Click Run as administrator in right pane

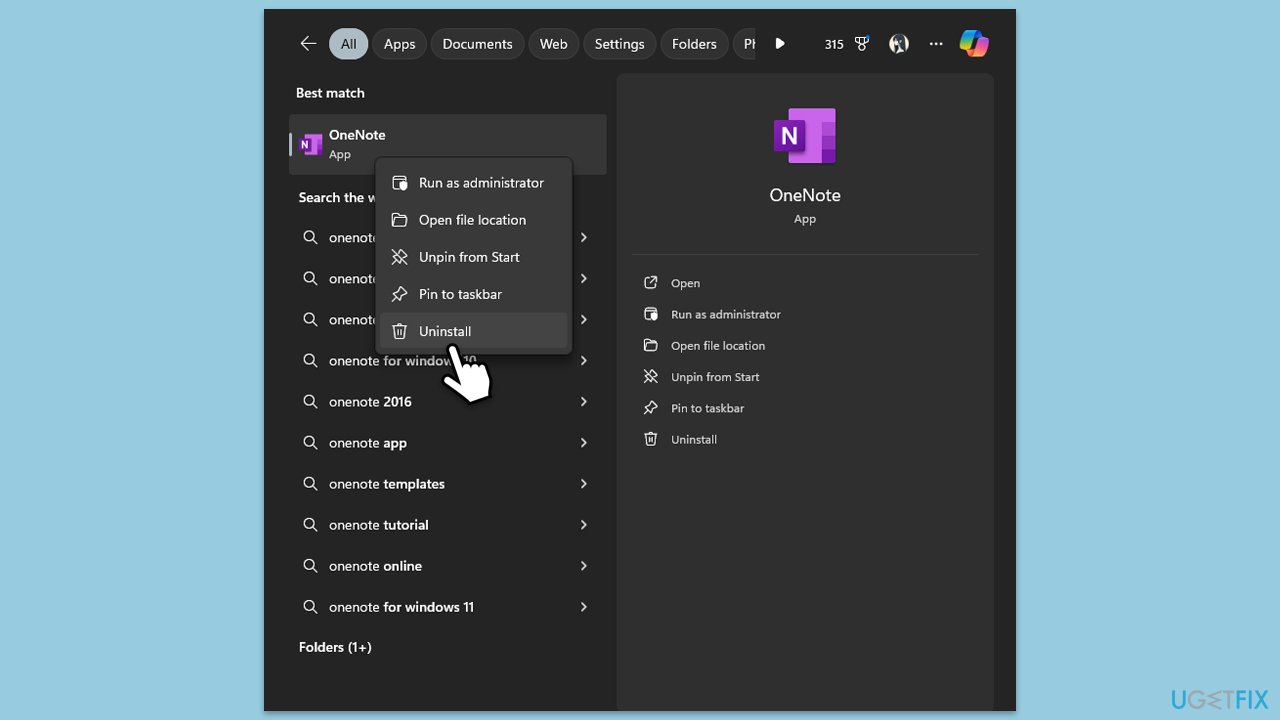712,314
